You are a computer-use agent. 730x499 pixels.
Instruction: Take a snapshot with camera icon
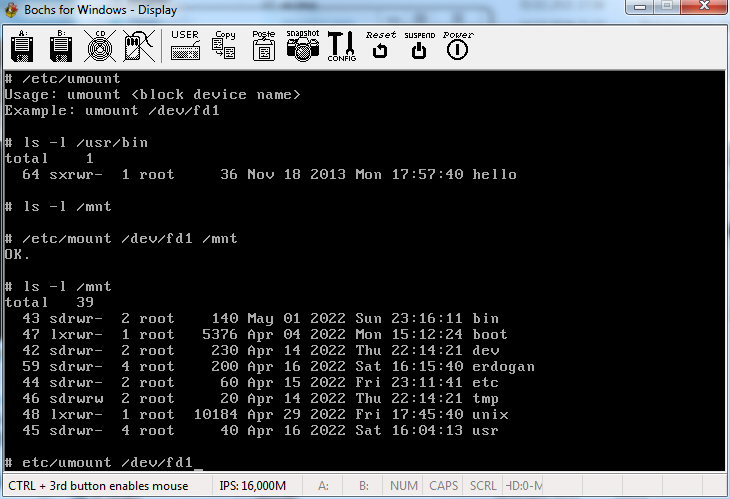[302, 46]
